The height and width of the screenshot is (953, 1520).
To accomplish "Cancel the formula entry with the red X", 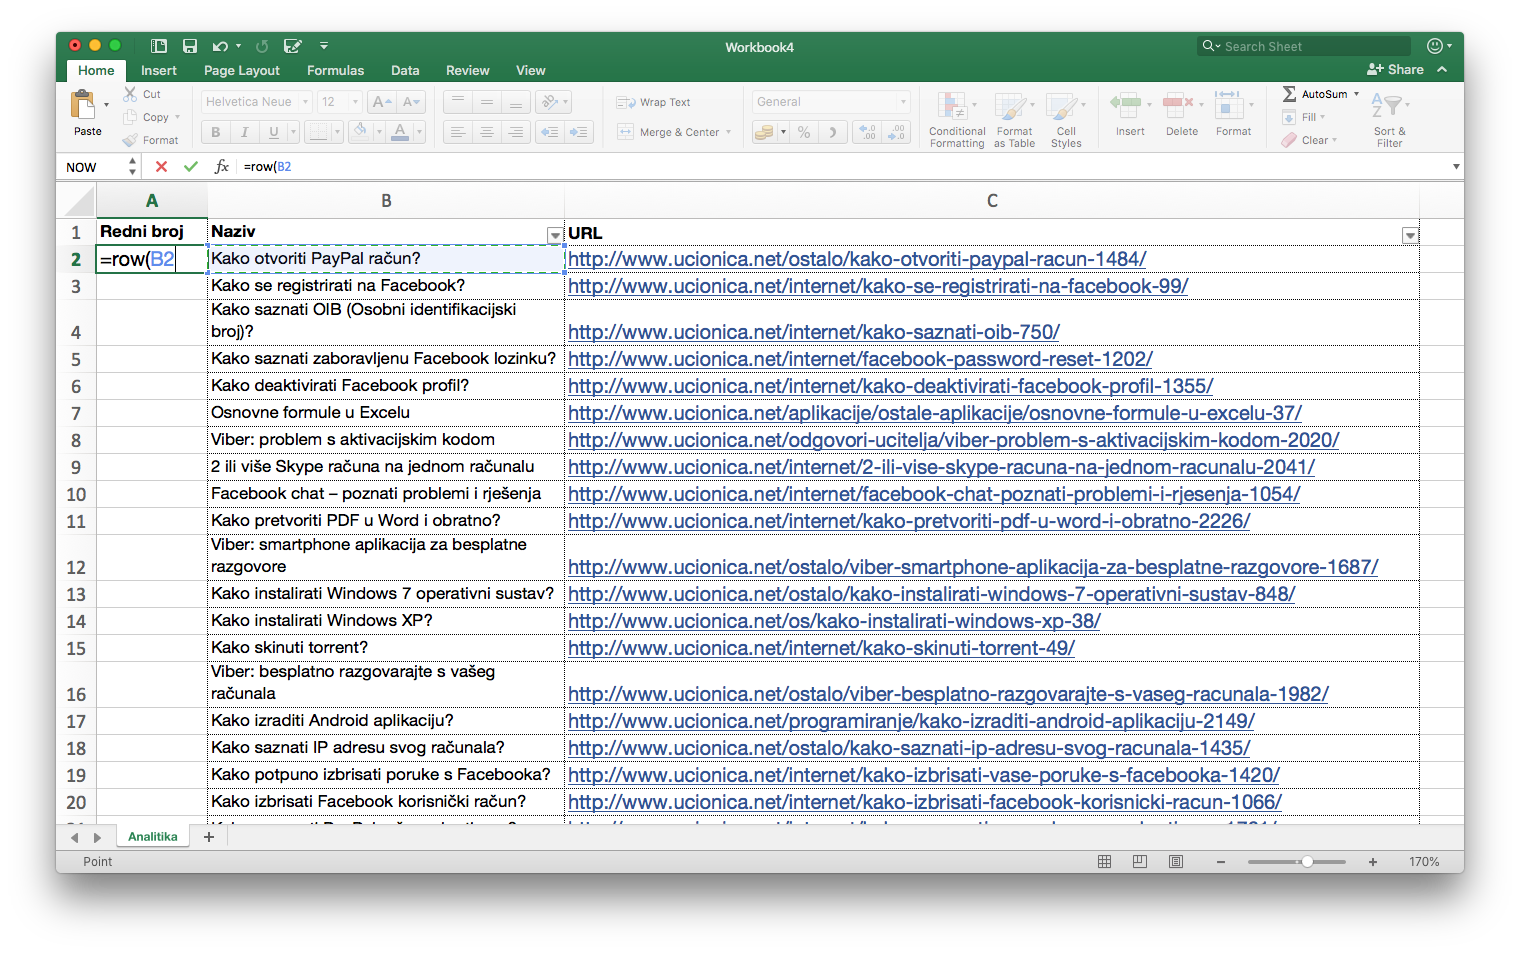I will [x=161, y=167].
